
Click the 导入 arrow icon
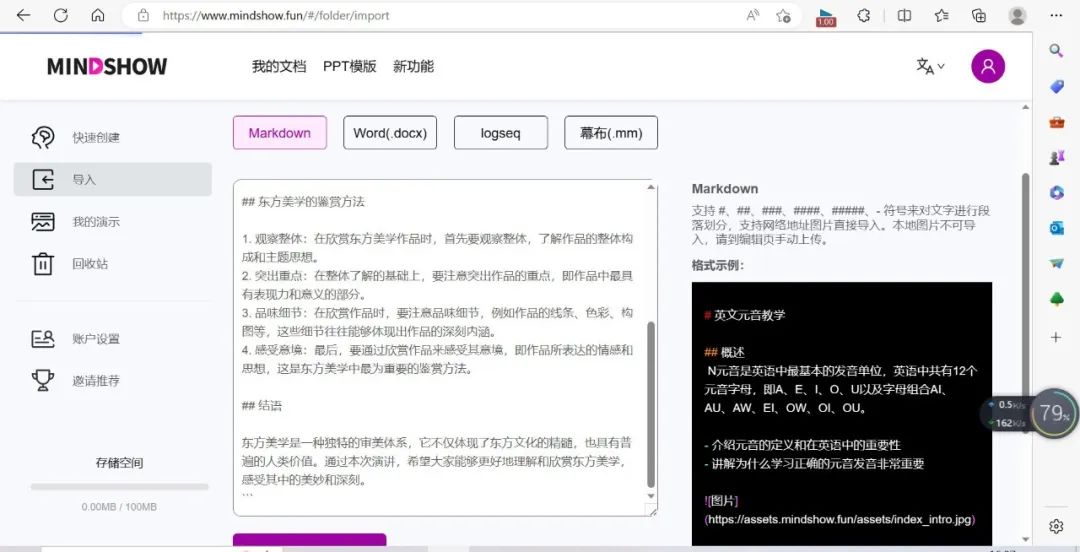coord(43,180)
